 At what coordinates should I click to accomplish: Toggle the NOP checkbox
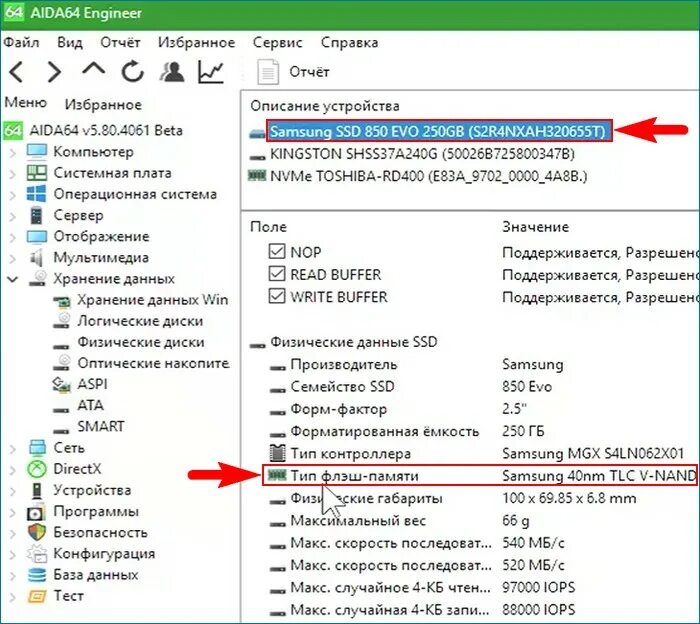[277, 251]
